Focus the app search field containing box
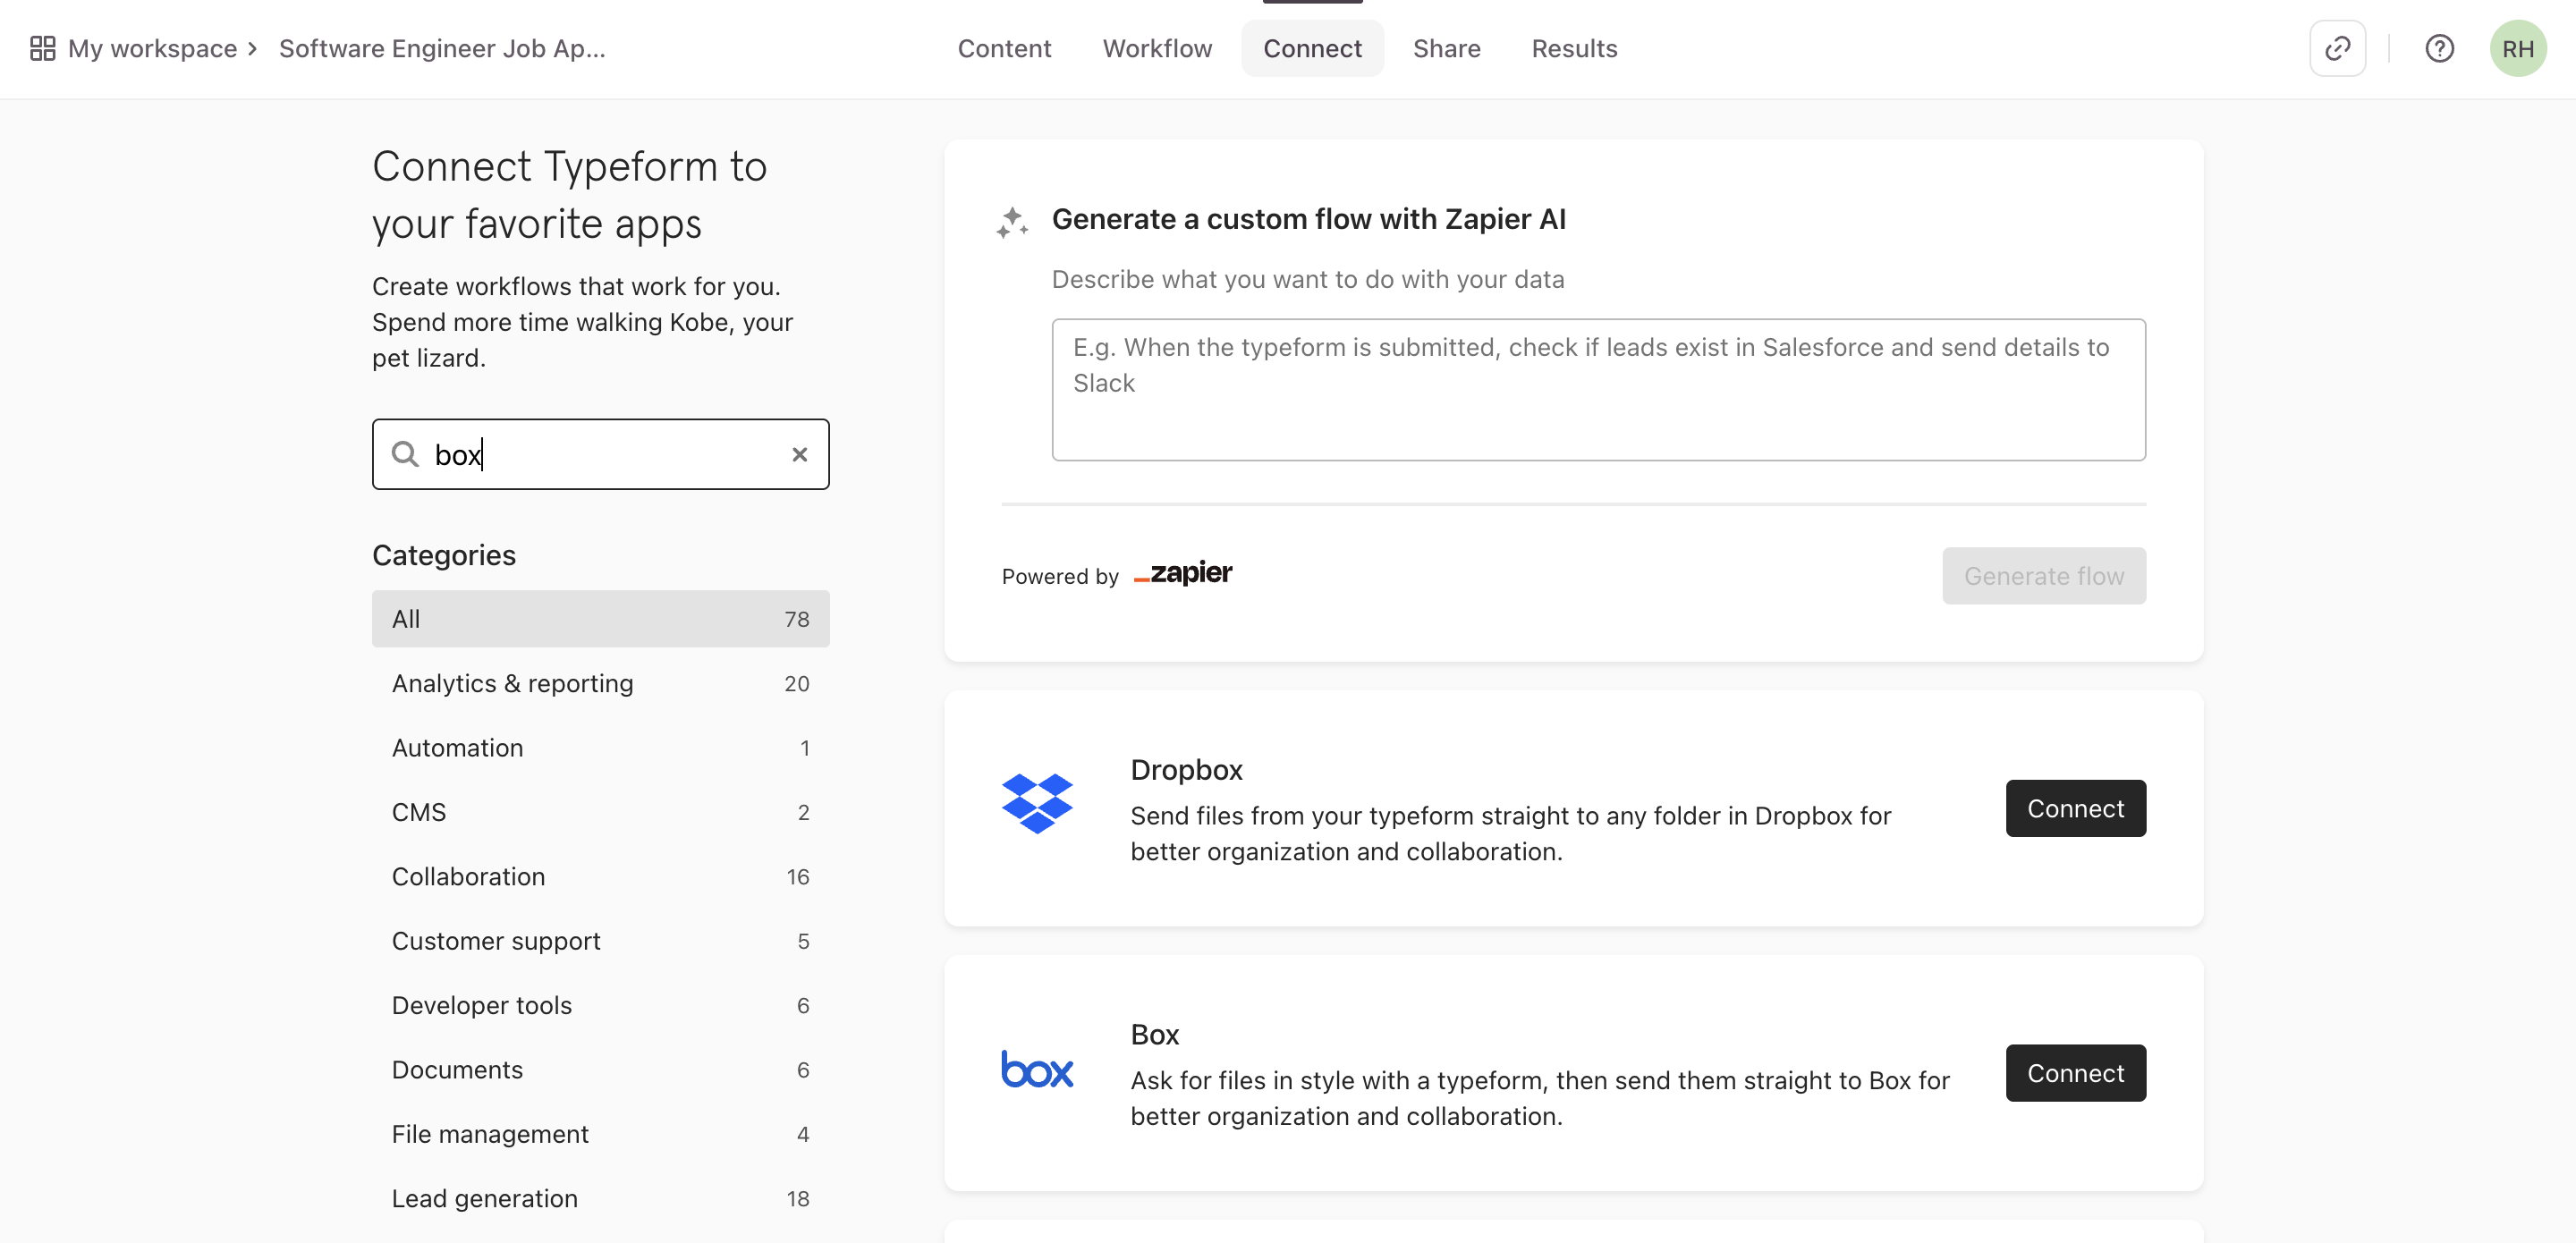Screen dimensions: 2576x1243 point(600,454)
